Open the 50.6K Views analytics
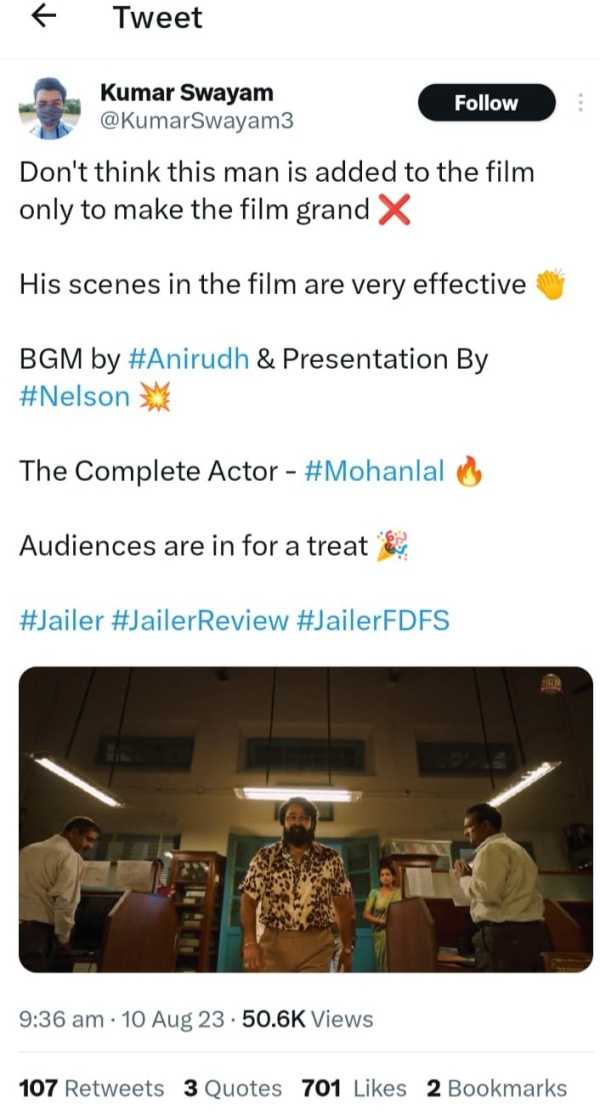 click(308, 1019)
